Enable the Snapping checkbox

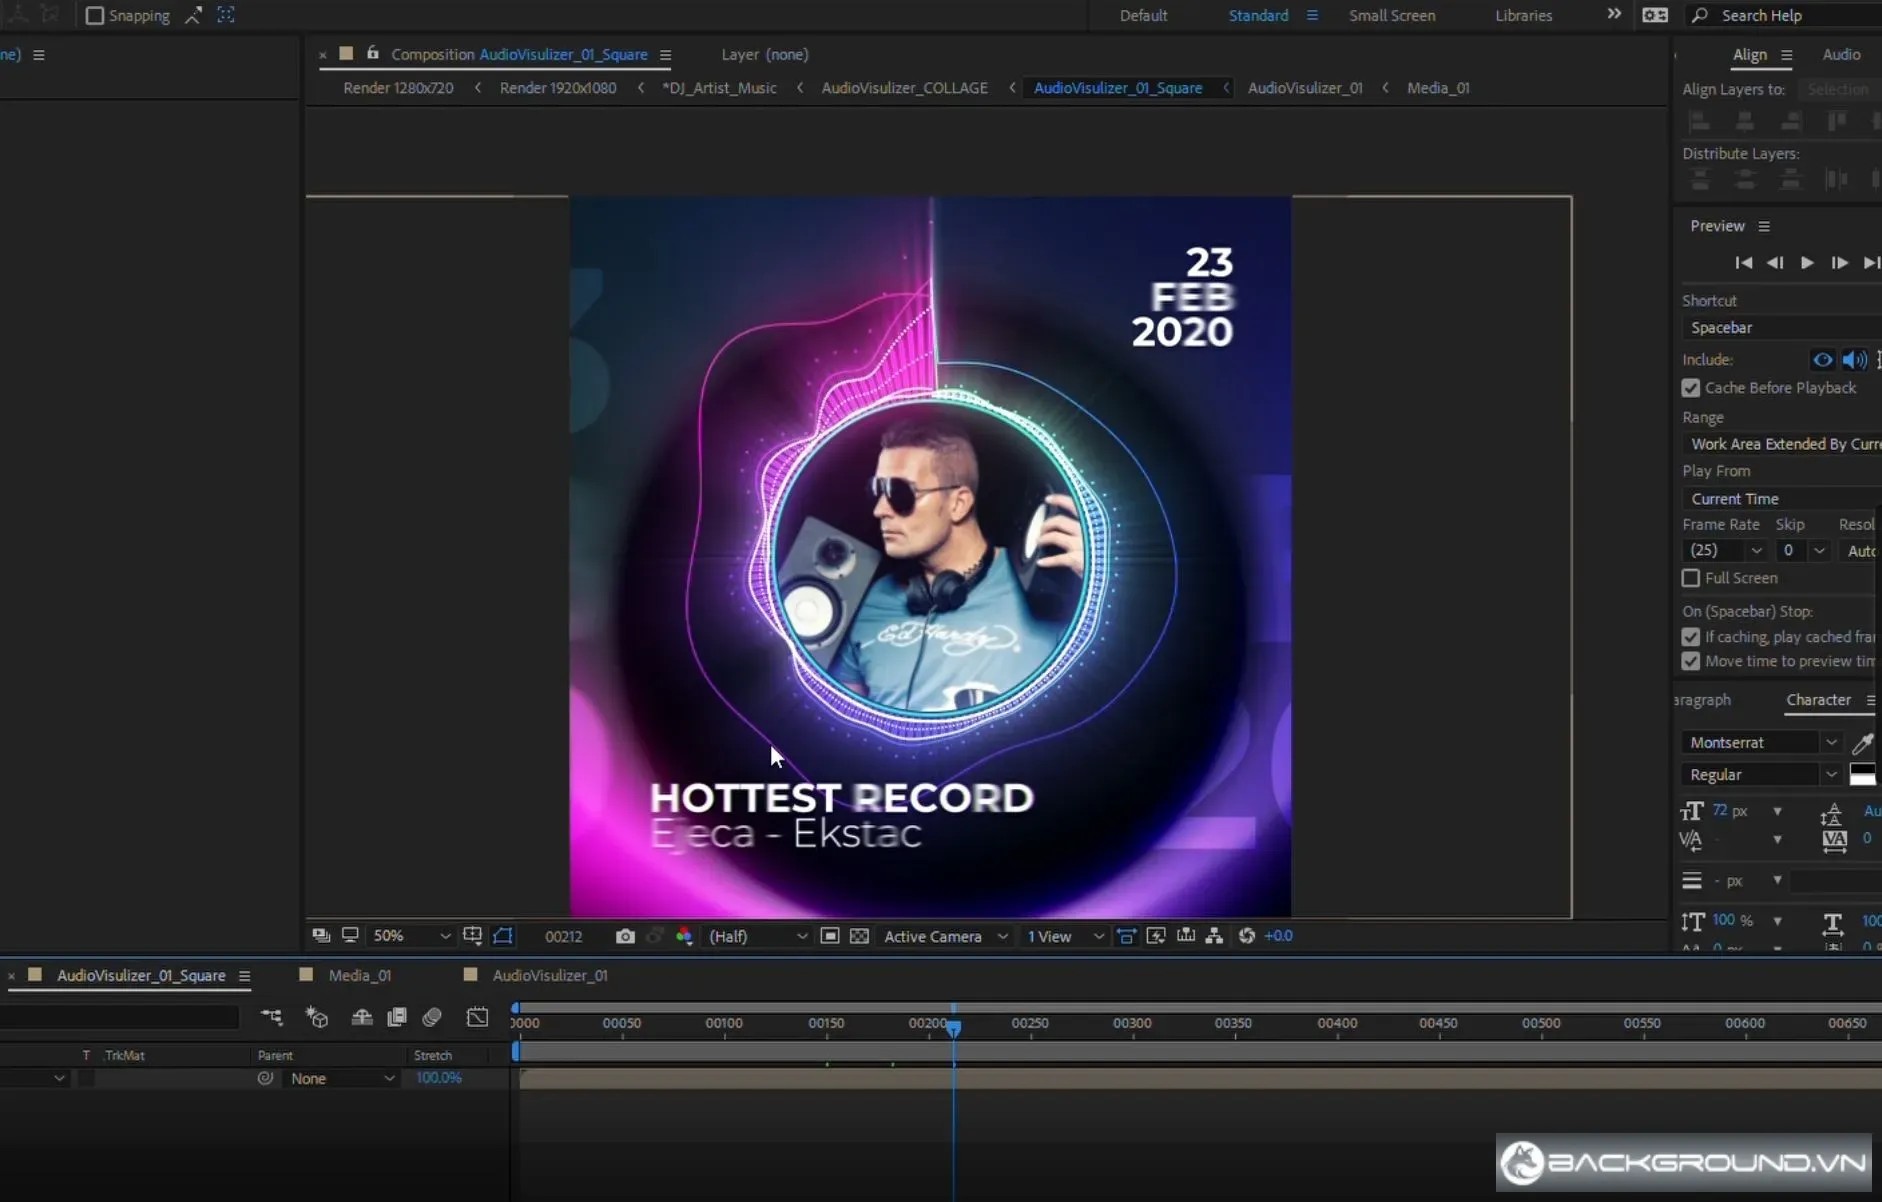pos(95,15)
